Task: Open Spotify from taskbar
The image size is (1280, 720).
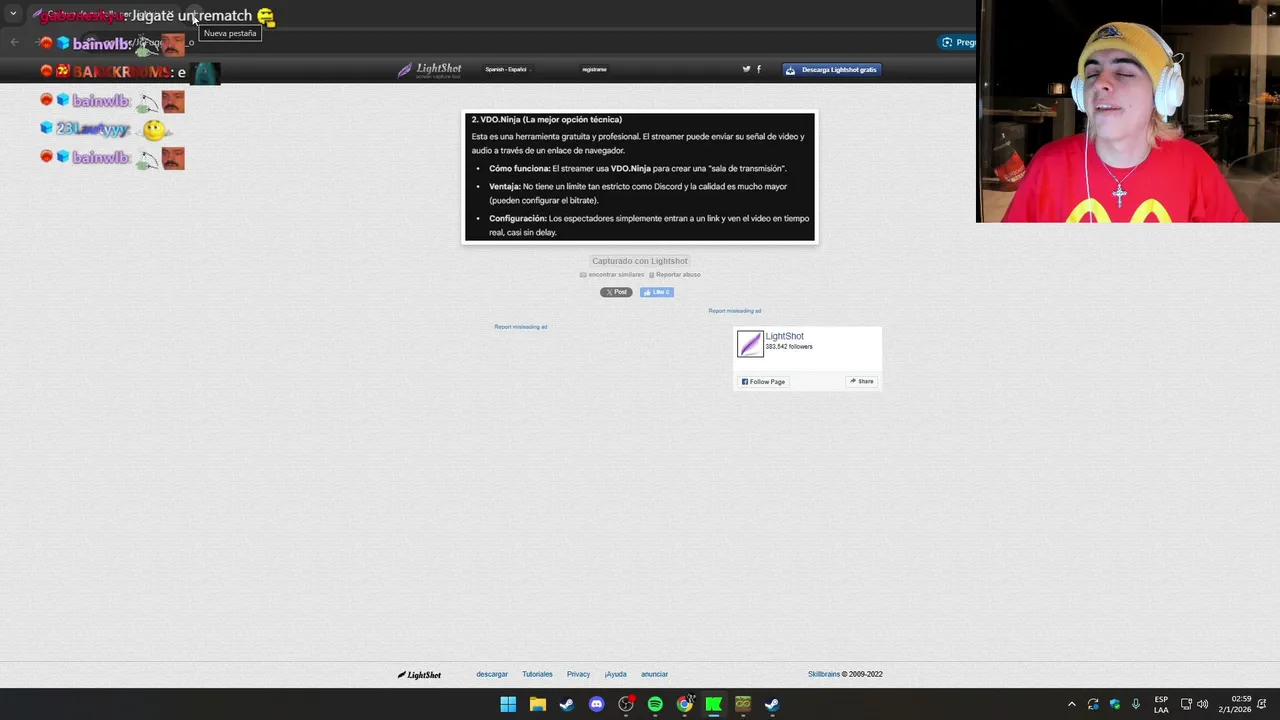Action: point(655,704)
